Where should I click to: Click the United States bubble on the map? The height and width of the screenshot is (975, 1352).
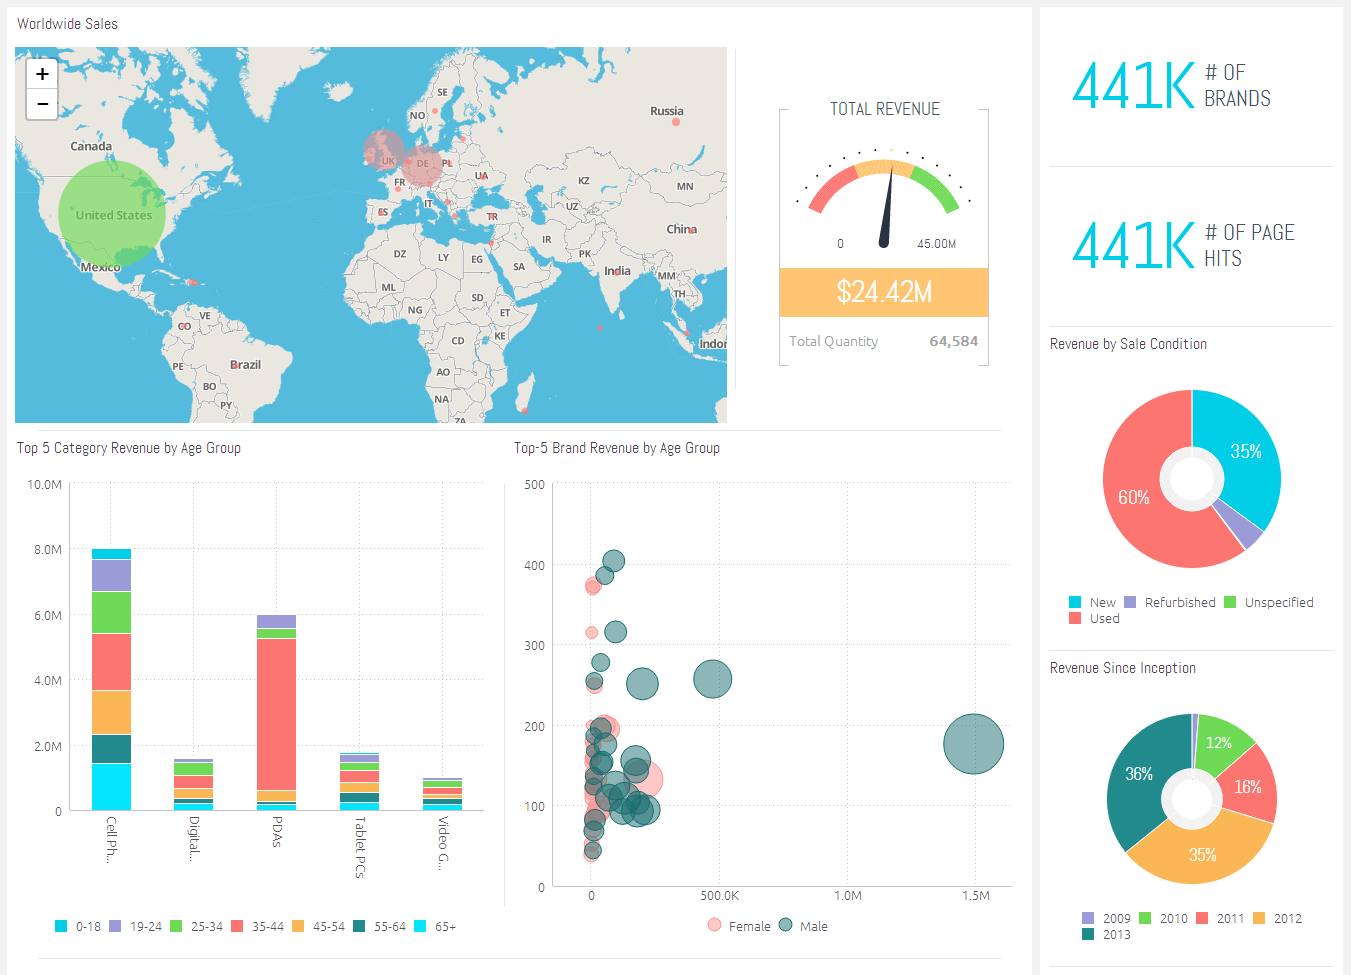pos(112,214)
